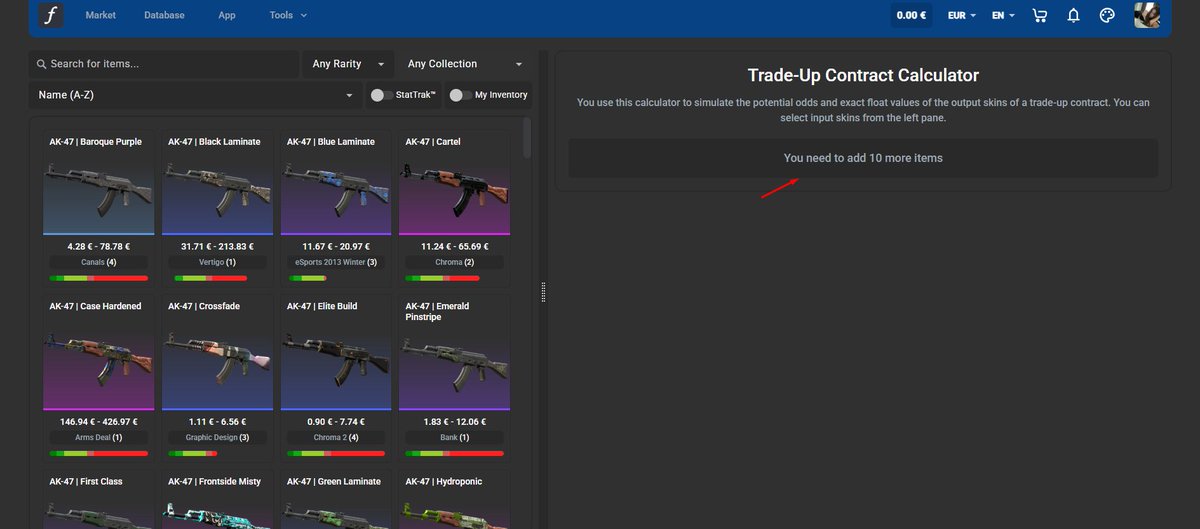Click the 0.00 € balance button
The width and height of the screenshot is (1200, 529).
911,15
